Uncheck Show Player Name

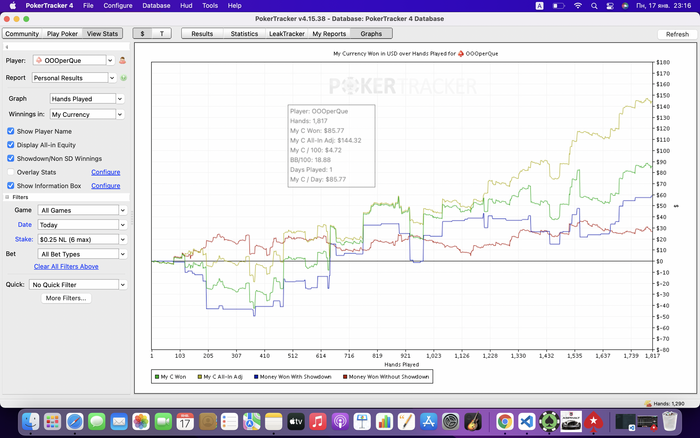11,131
